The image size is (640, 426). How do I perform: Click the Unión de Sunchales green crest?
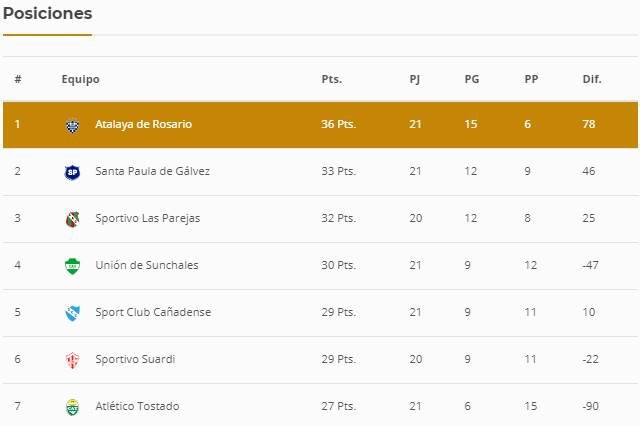click(72, 266)
